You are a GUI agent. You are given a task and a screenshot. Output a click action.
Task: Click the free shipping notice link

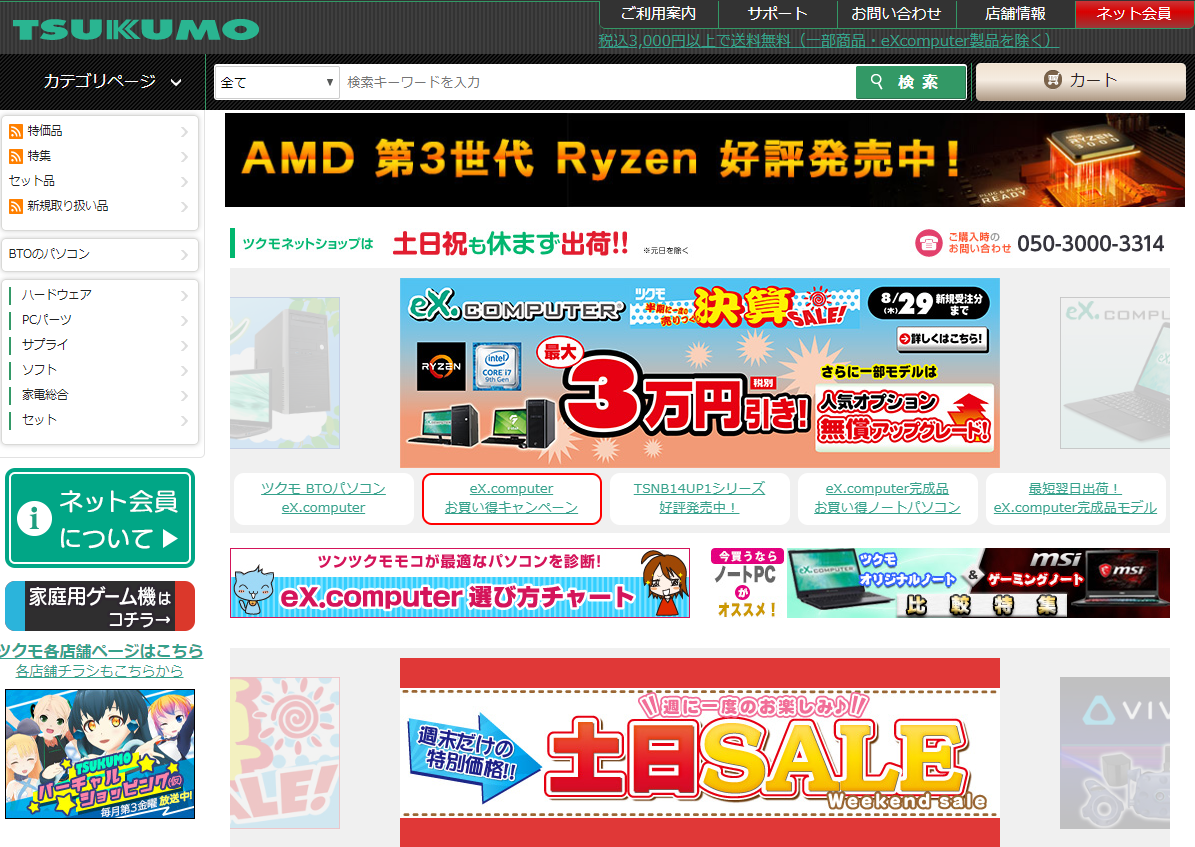point(828,40)
